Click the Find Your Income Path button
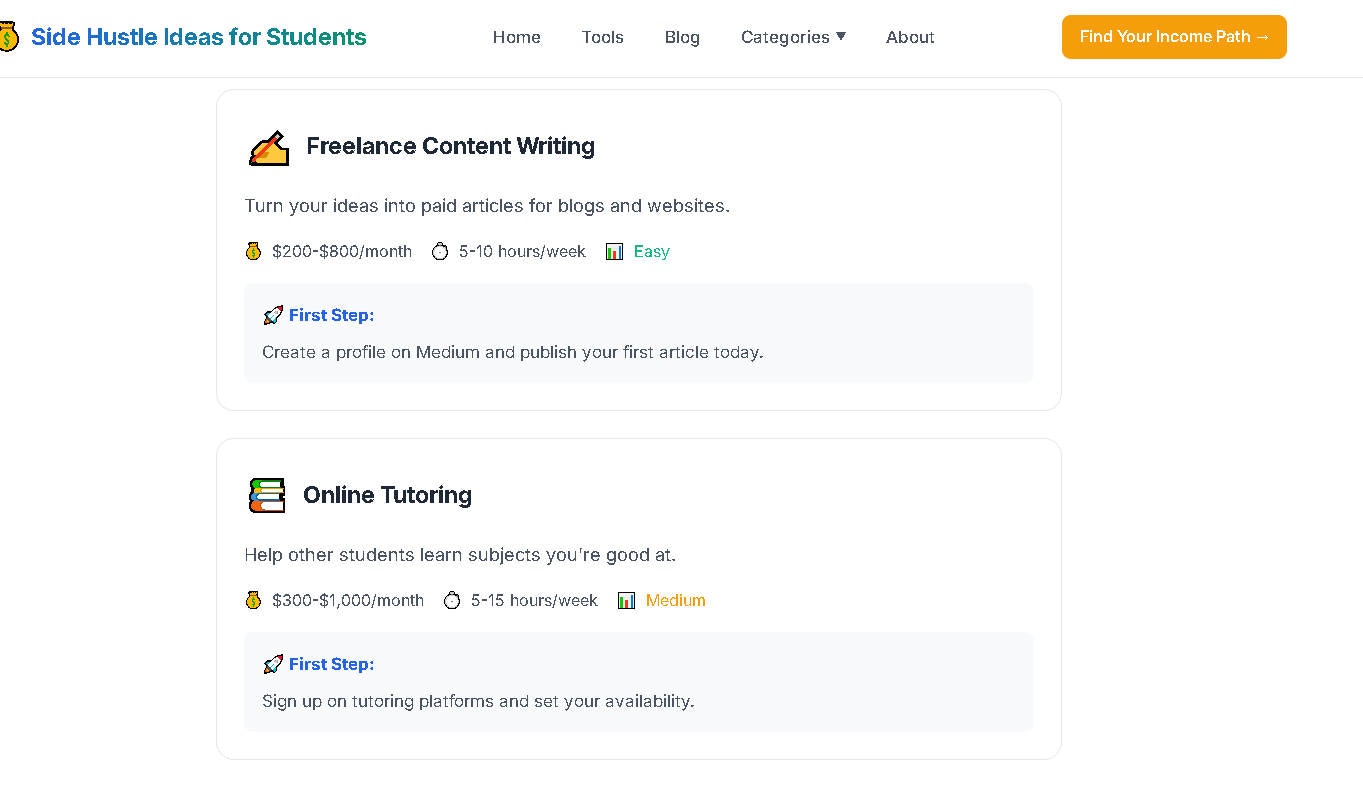This screenshot has height=787, width=1363. (1174, 36)
